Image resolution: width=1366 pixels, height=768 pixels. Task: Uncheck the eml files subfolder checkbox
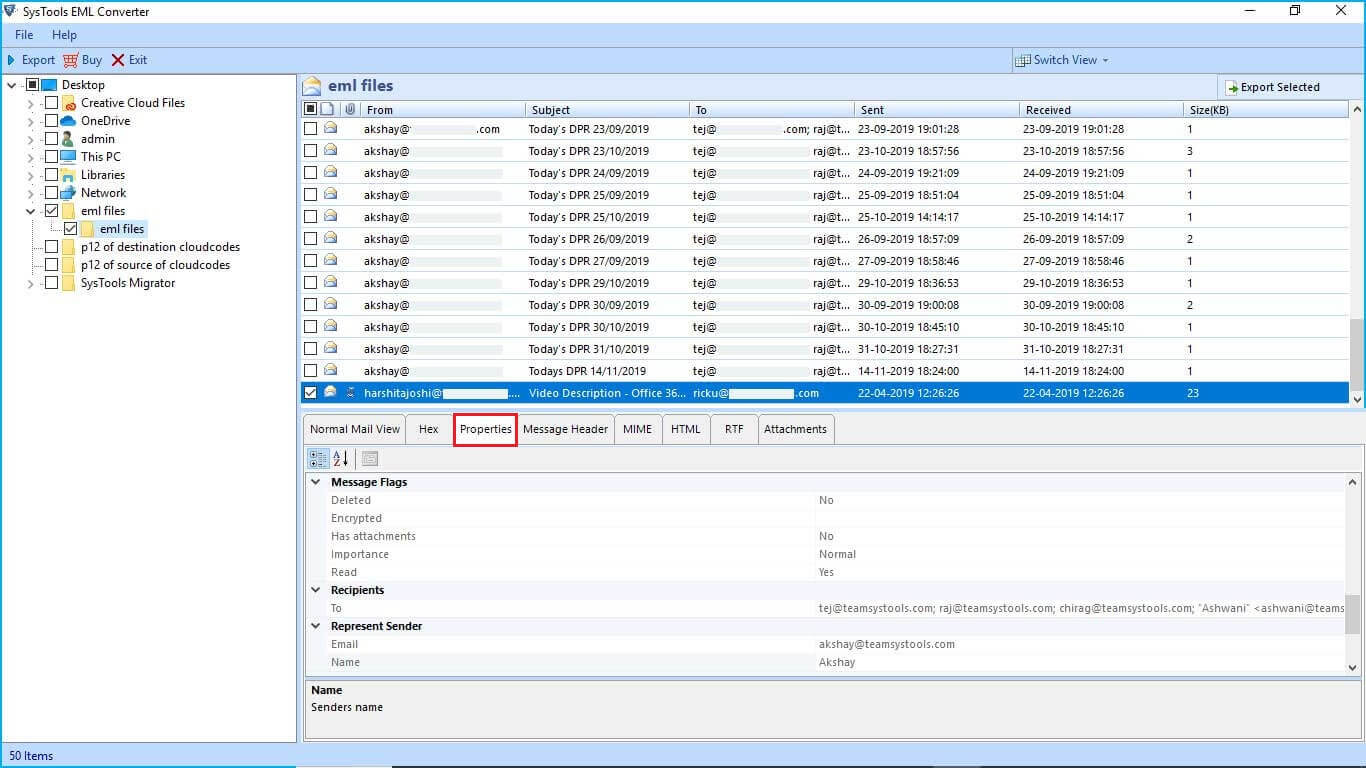70,229
